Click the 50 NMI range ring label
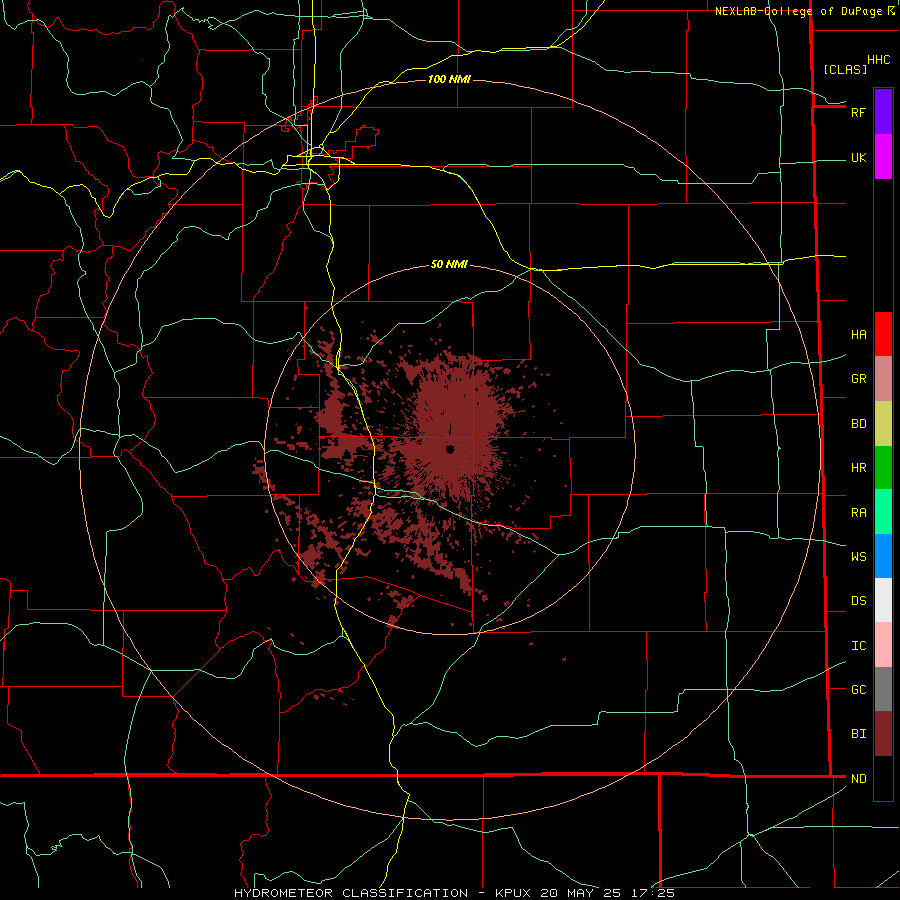The image size is (900, 900). click(x=449, y=265)
